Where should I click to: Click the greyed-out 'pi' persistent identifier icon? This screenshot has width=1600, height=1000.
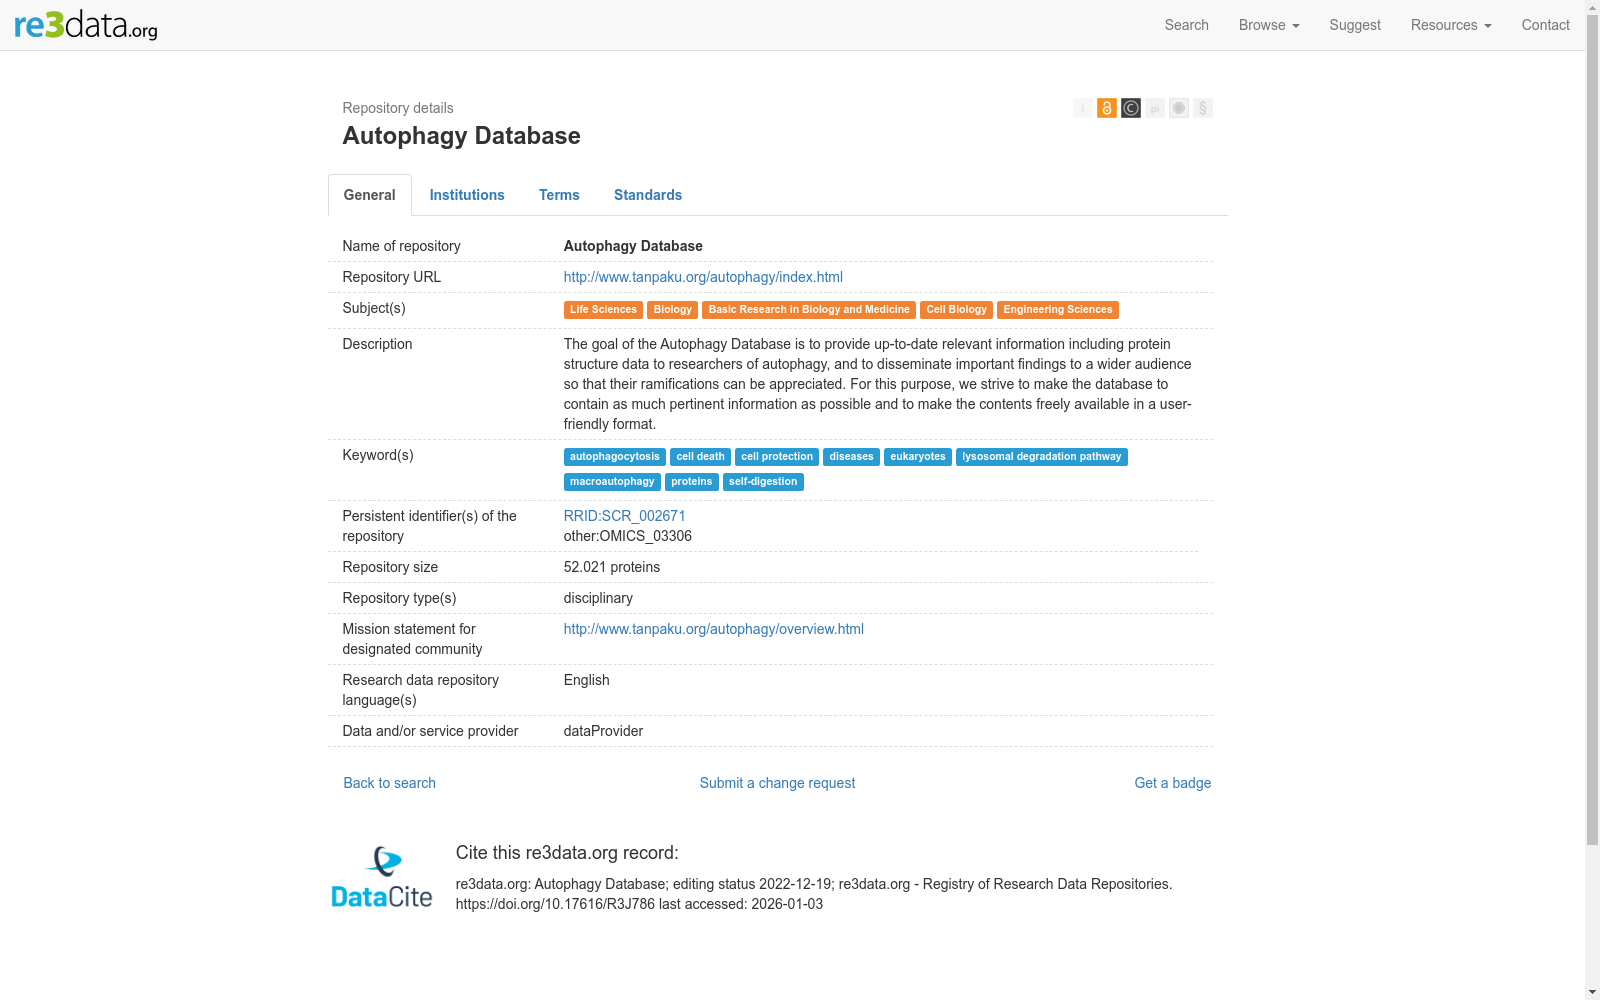1155,108
